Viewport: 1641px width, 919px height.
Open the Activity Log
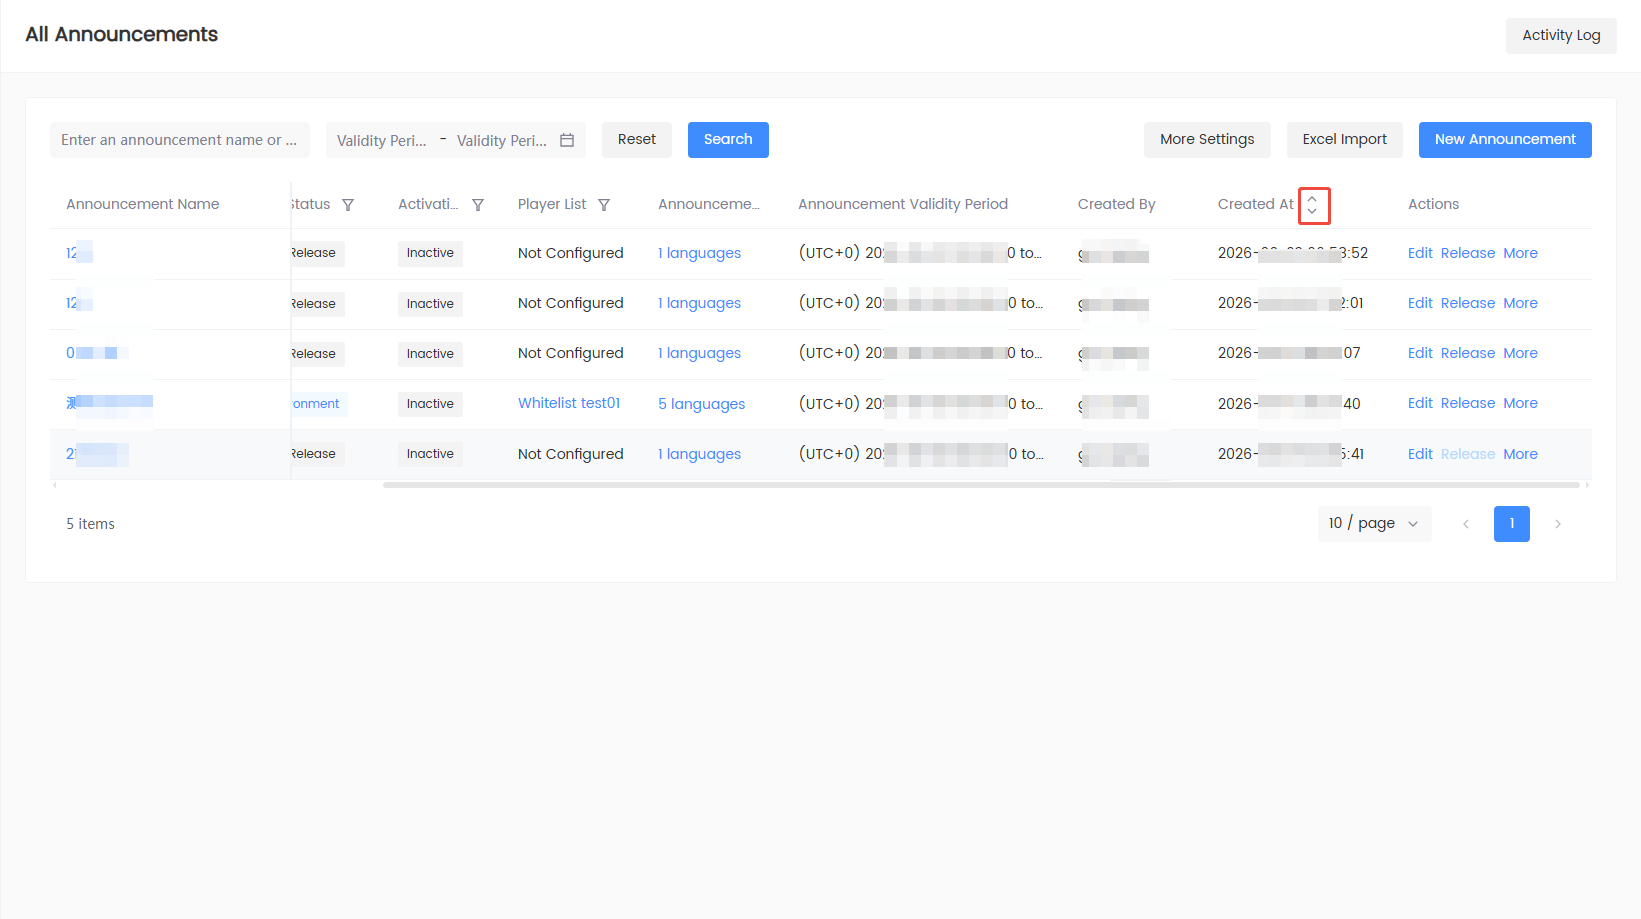(x=1561, y=35)
